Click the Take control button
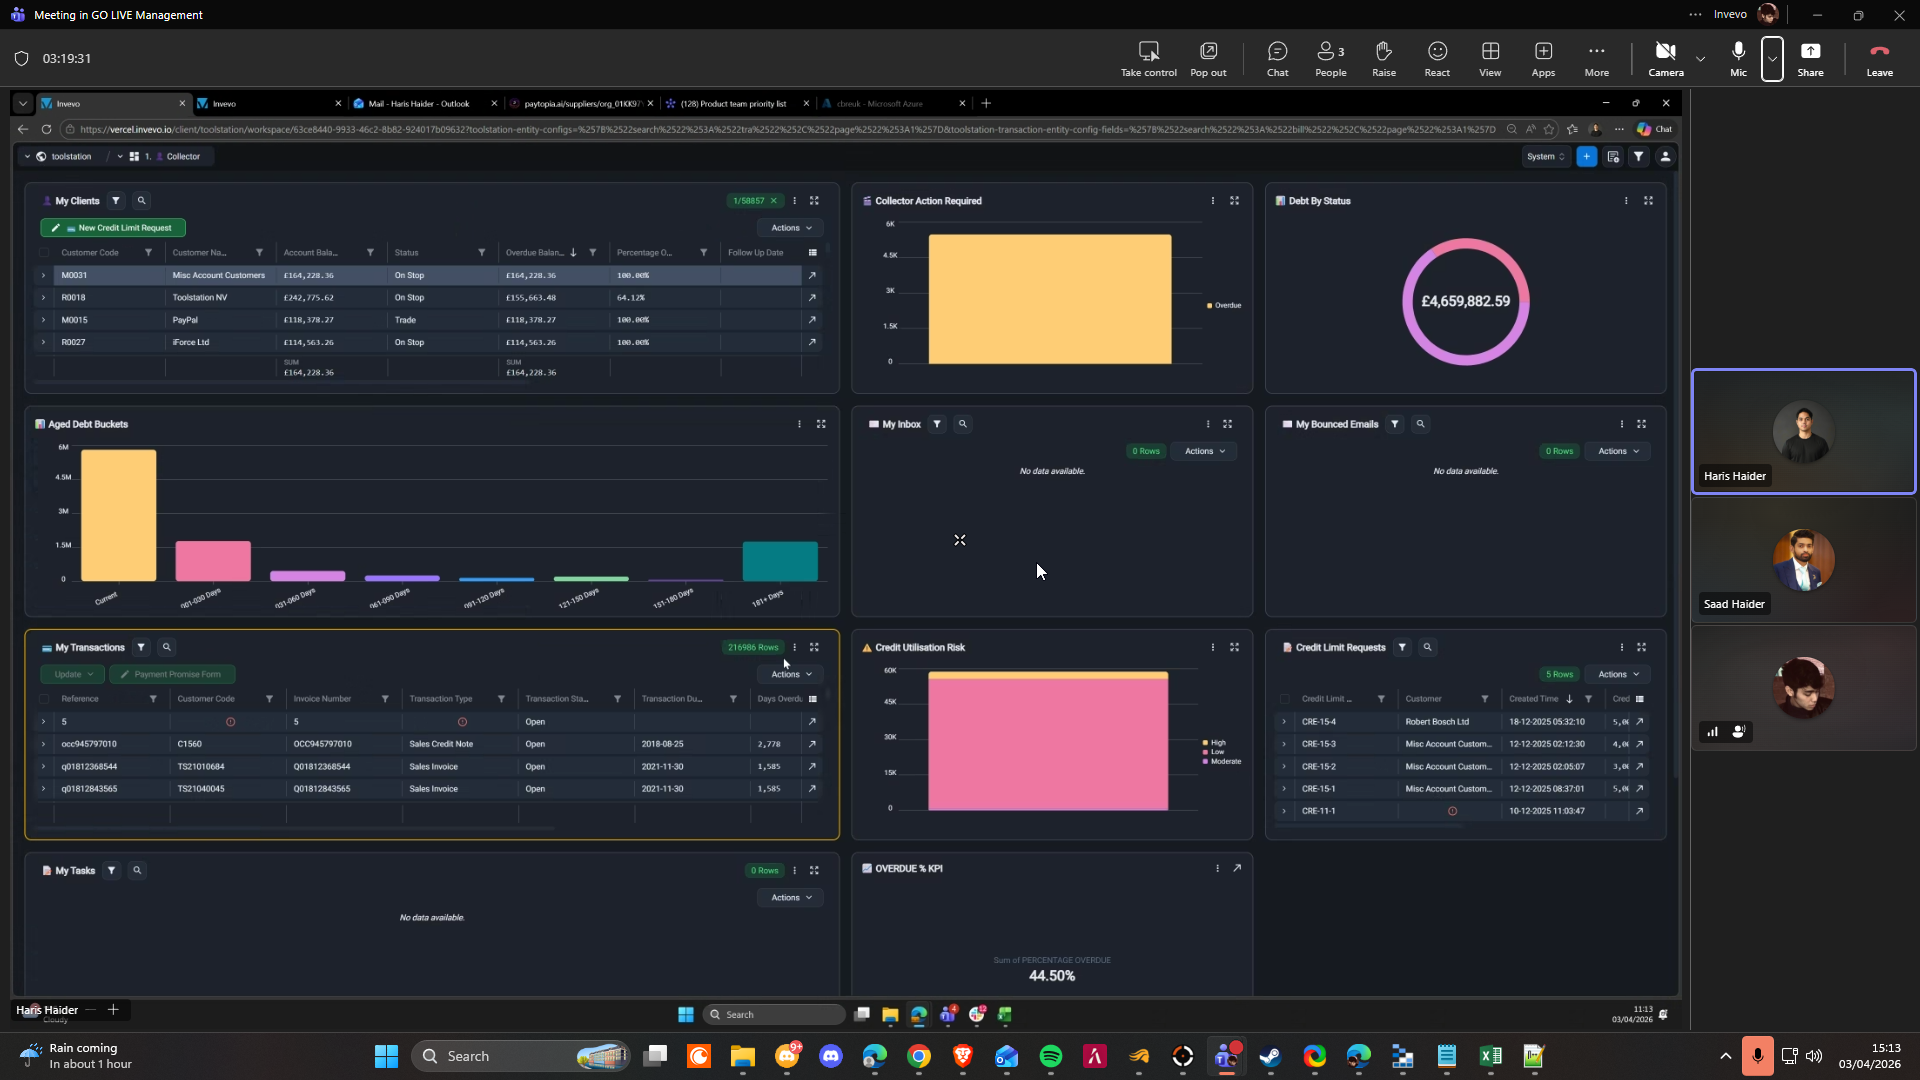This screenshot has width=1920, height=1080. (1148, 58)
